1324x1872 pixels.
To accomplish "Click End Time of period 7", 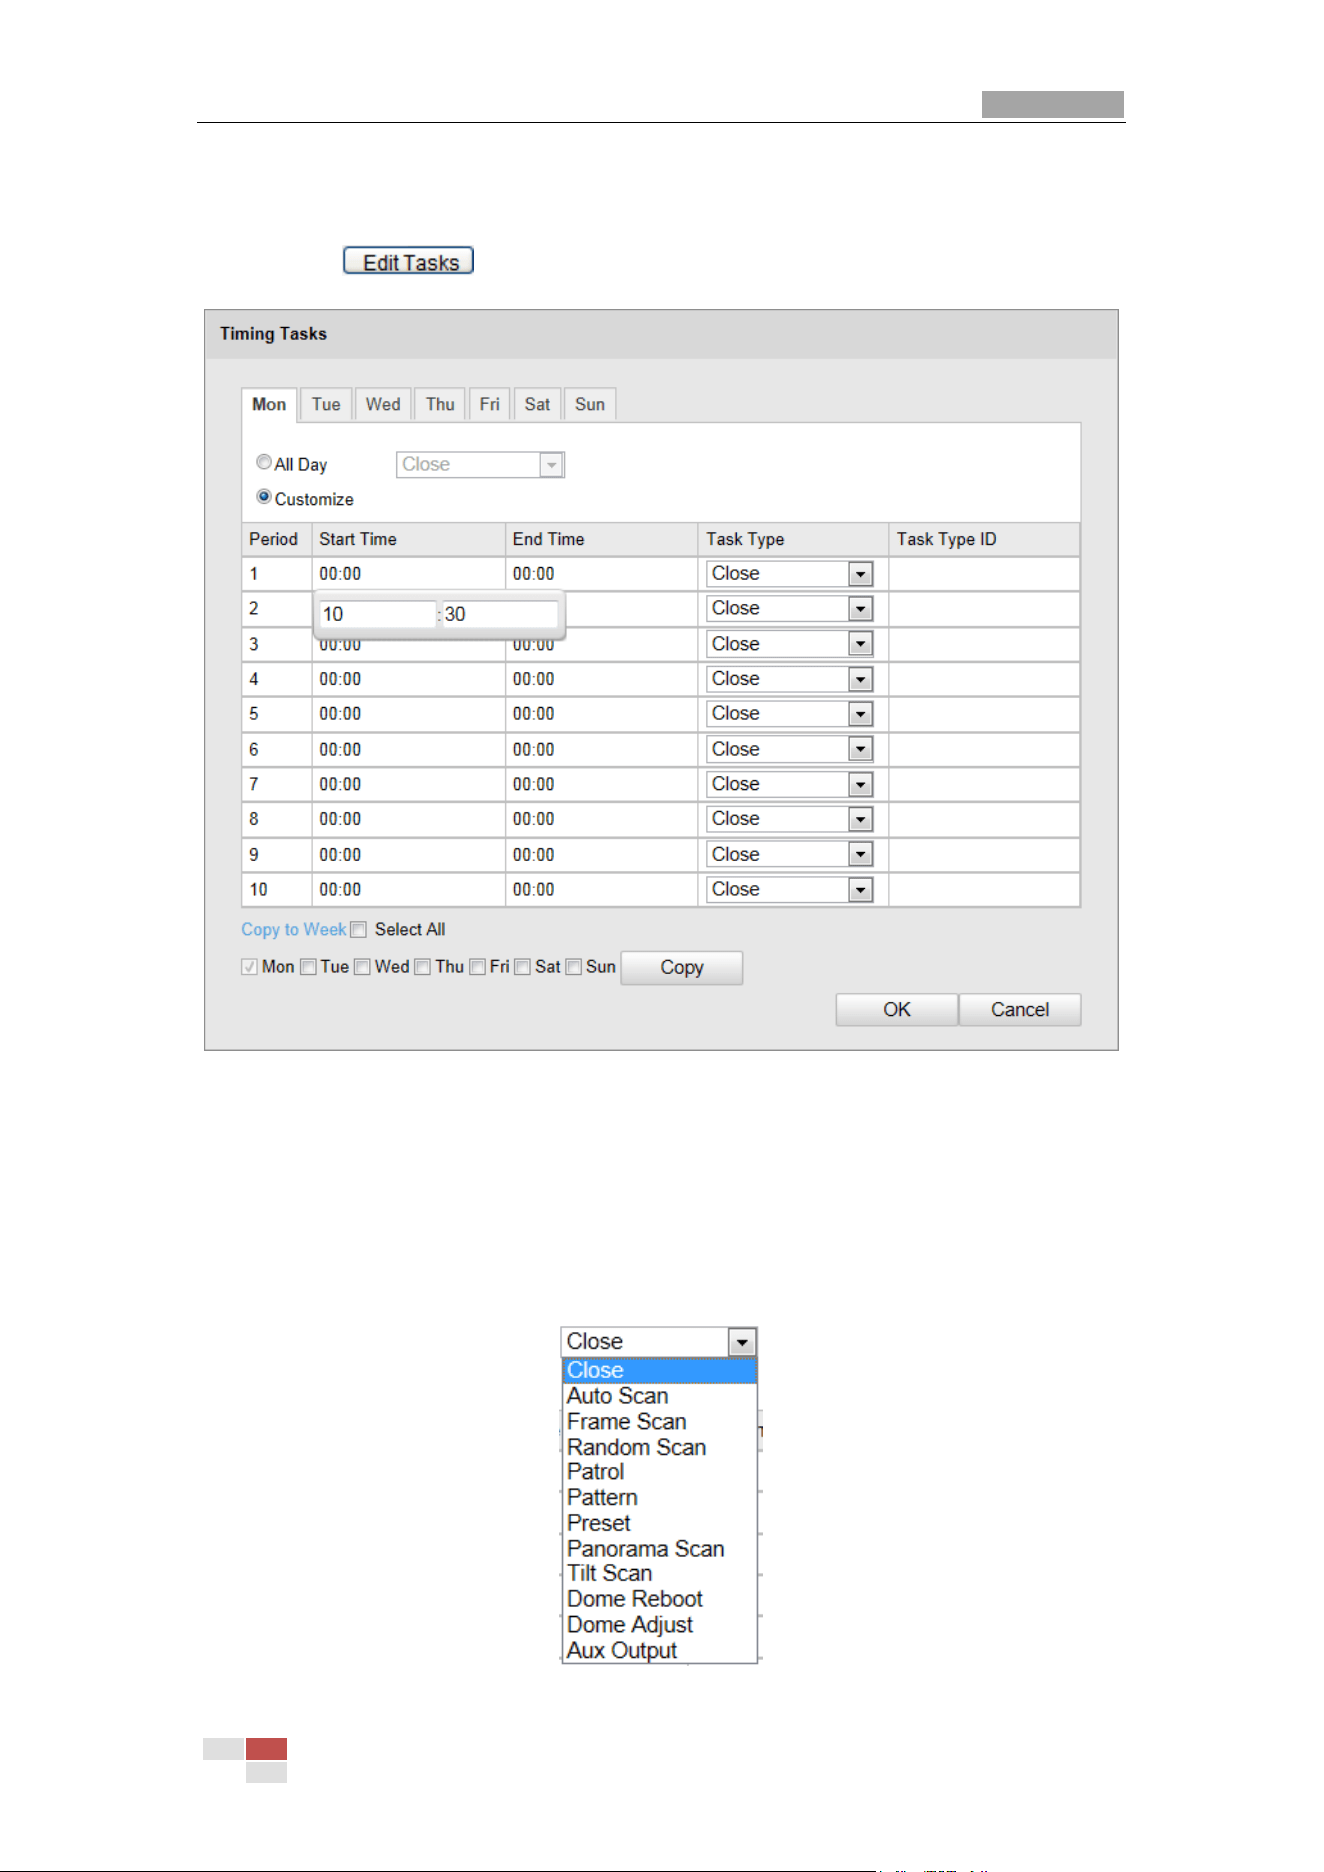I will pyautogui.click(x=601, y=784).
